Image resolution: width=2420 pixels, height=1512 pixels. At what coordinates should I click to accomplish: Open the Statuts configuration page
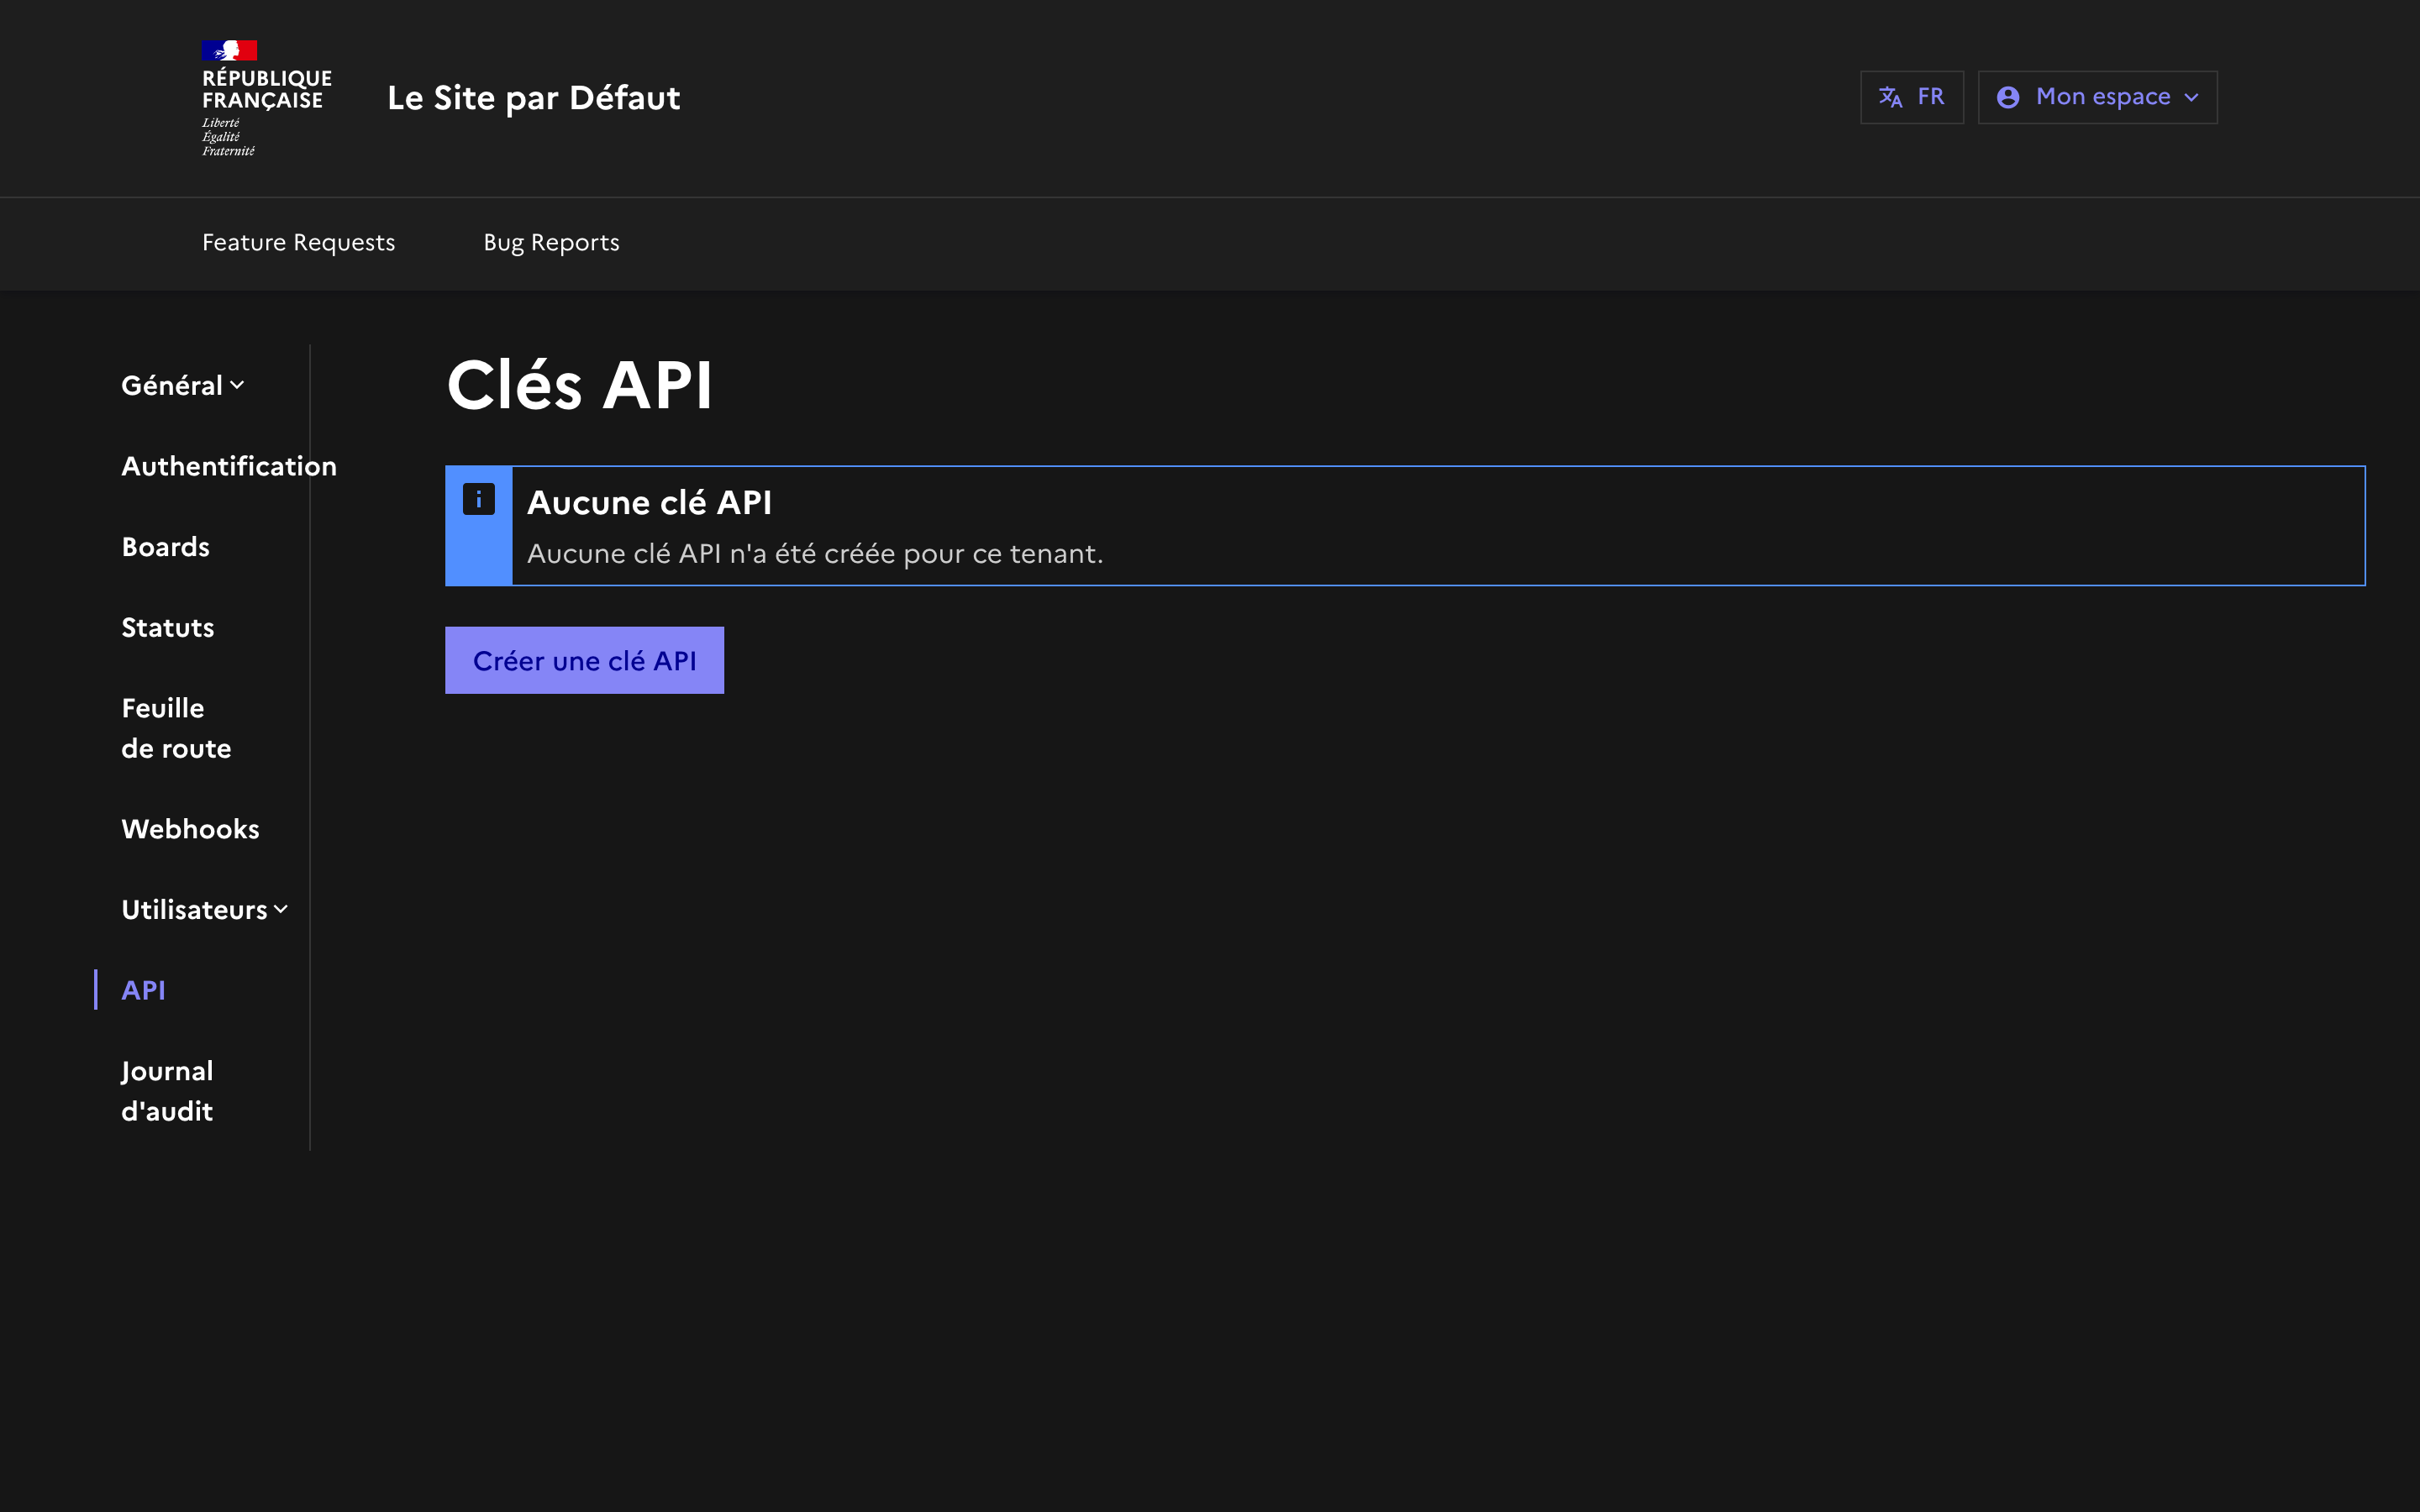coord(167,627)
